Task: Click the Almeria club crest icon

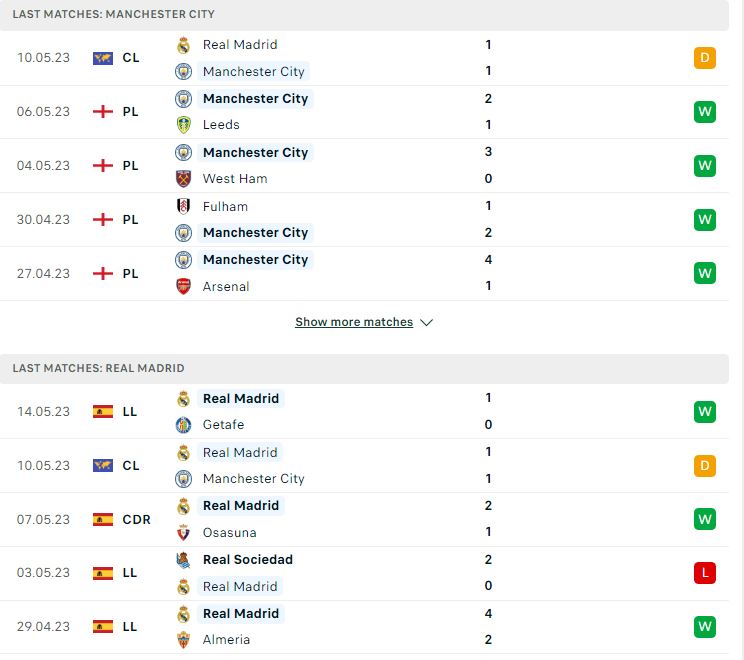Action: click(183, 640)
